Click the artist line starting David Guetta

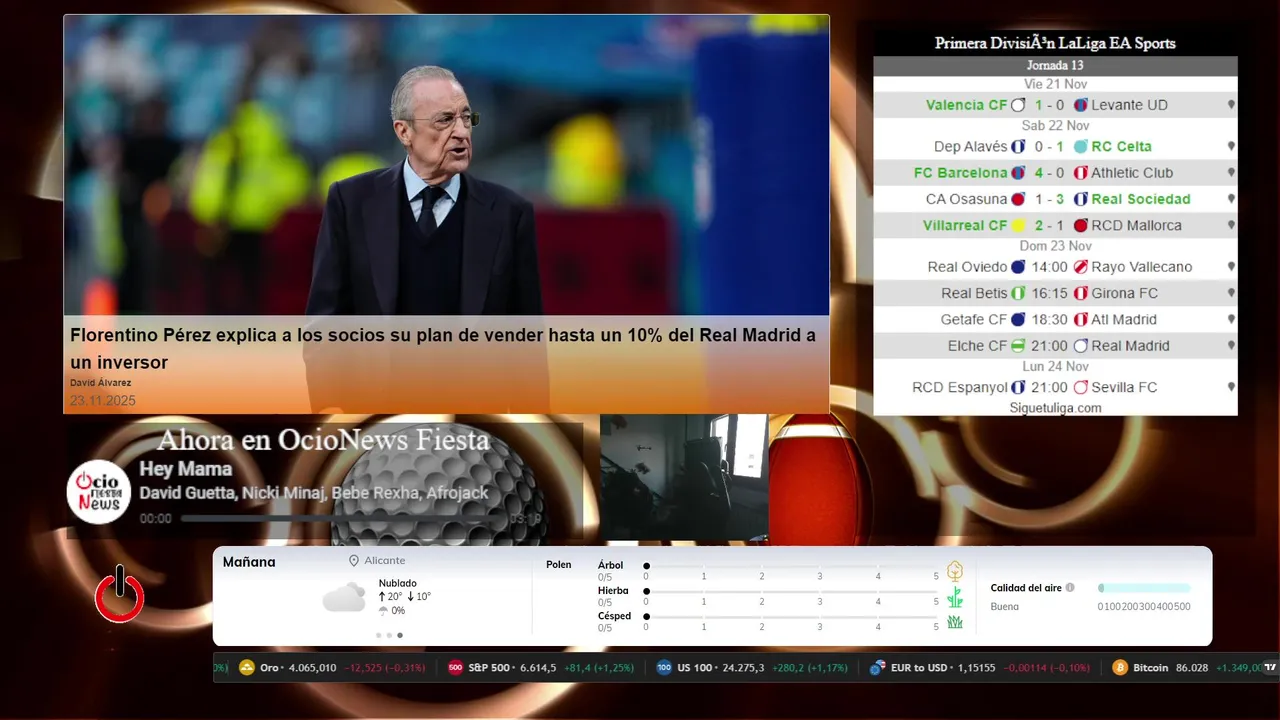tap(314, 493)
